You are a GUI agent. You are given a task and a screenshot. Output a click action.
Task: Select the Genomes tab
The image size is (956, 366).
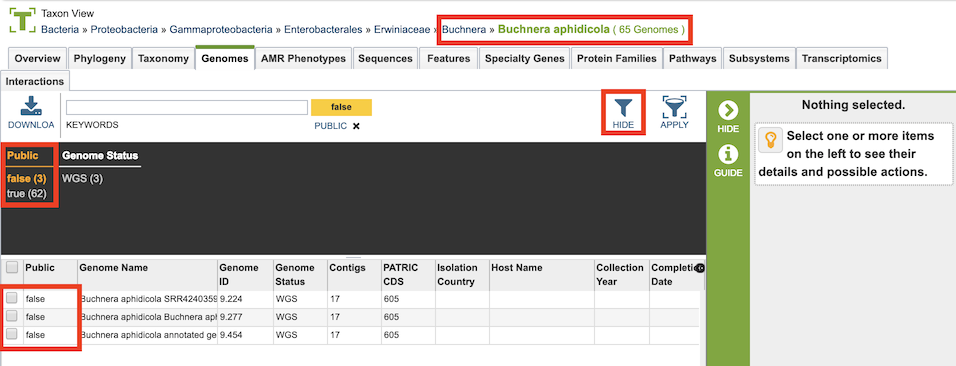tap(225, 59)
